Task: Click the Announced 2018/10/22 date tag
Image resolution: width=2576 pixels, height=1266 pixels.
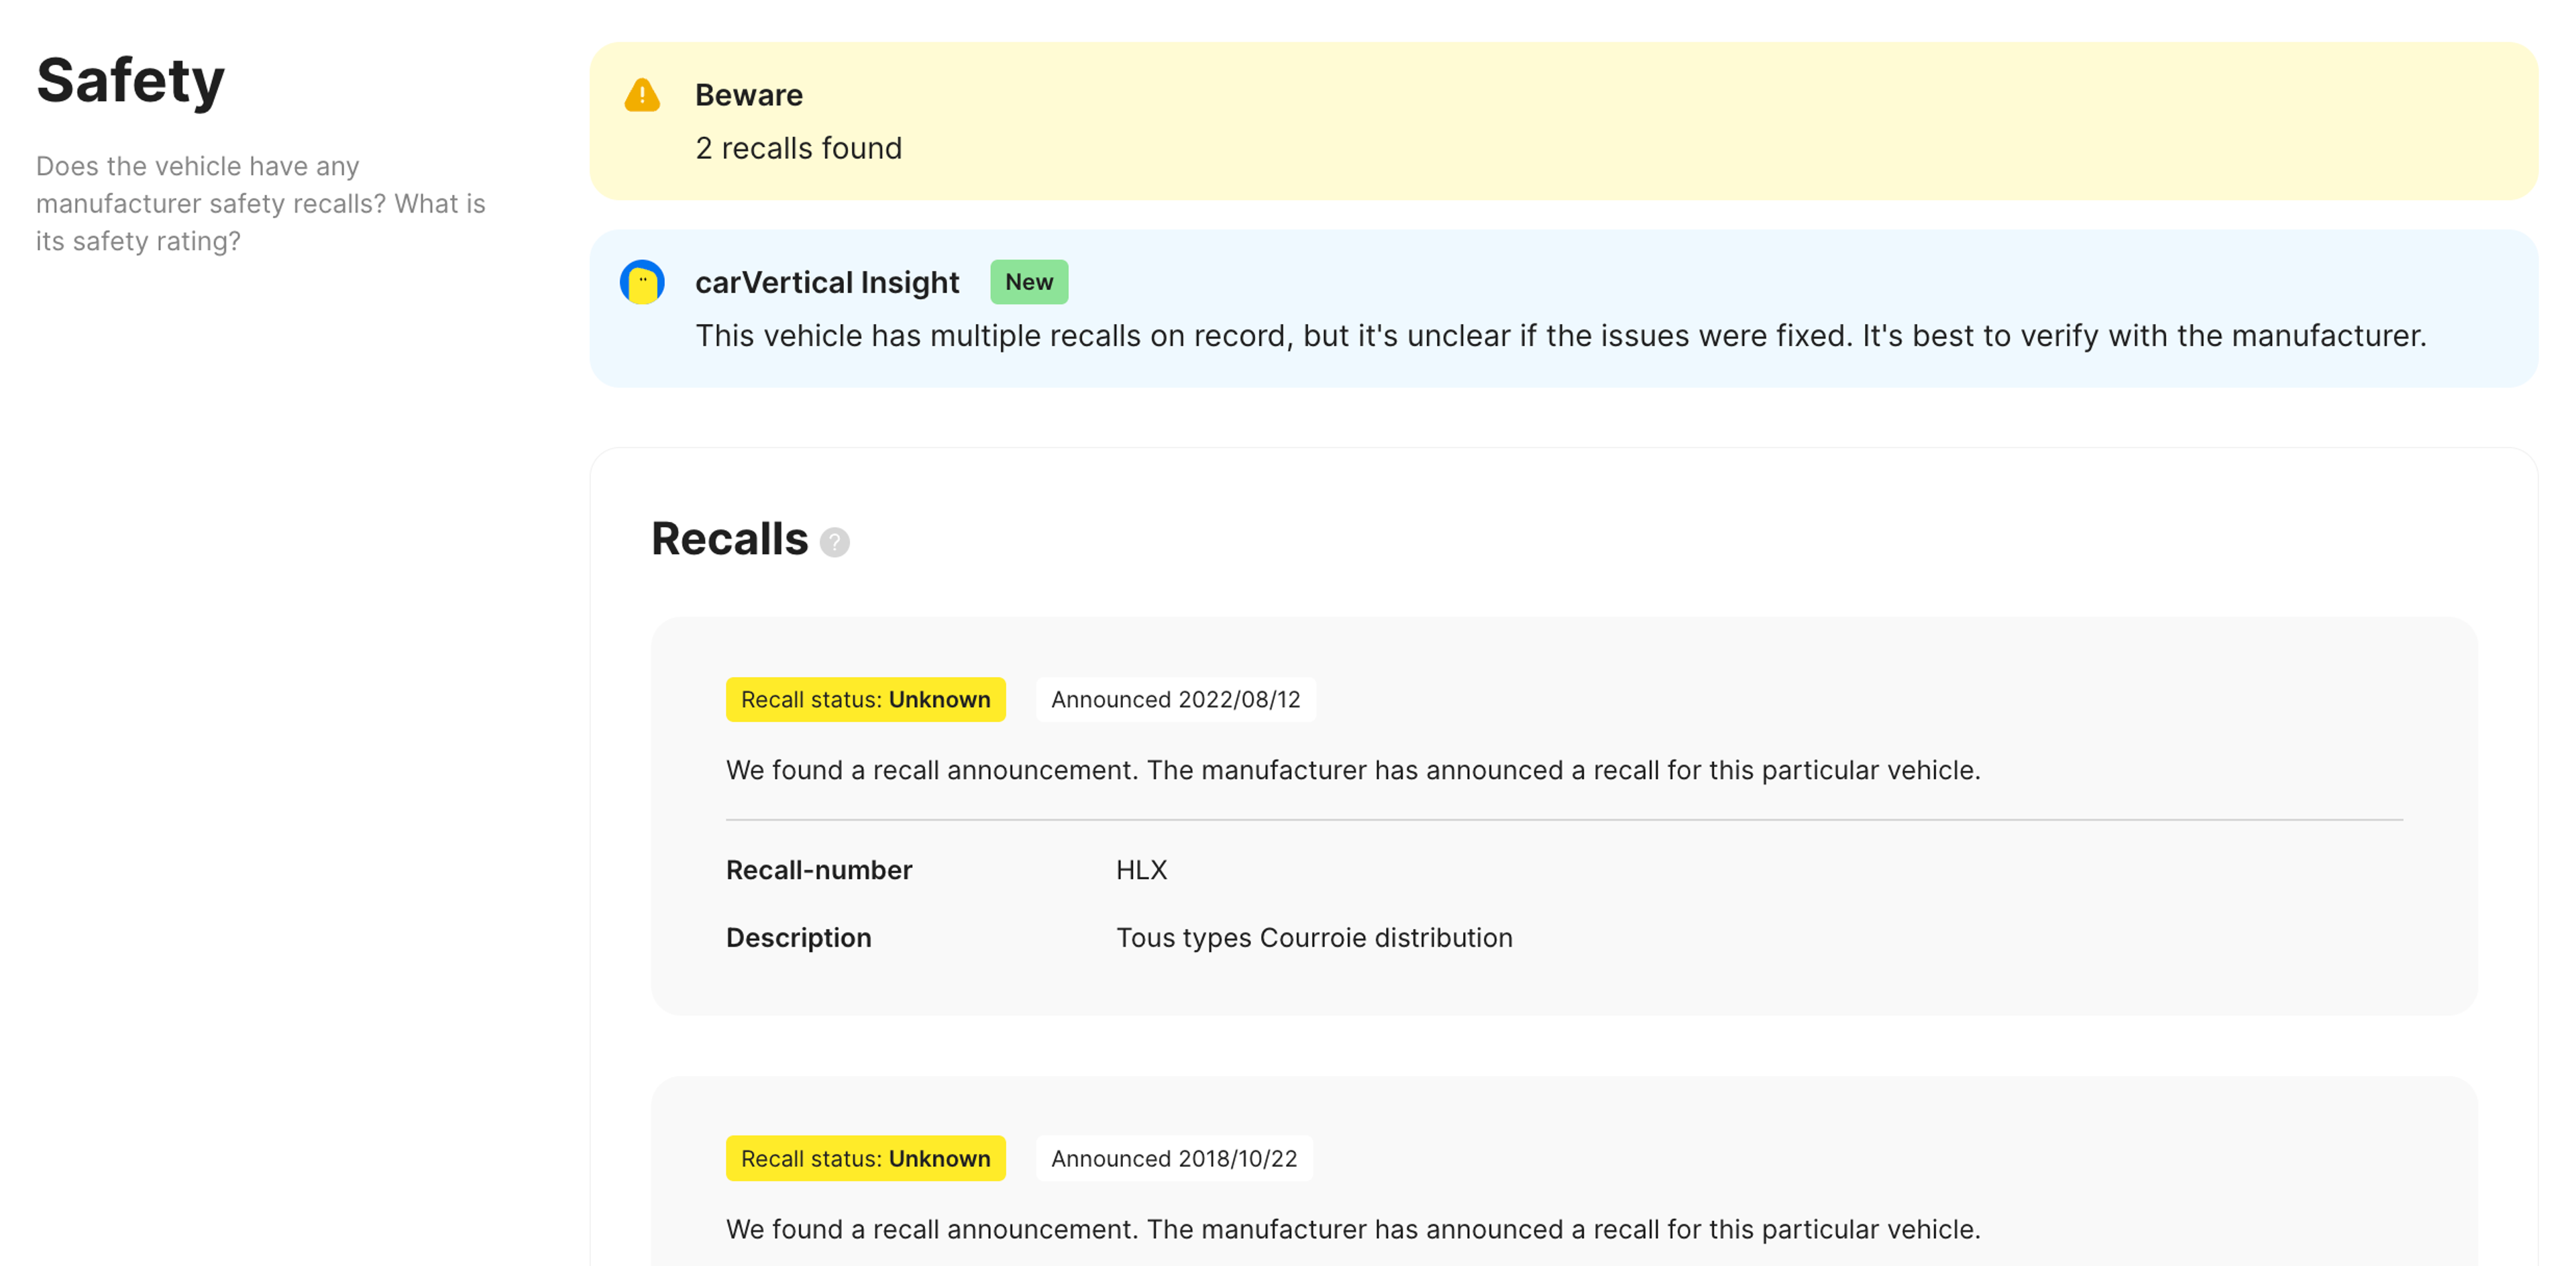Action: 1173,1158
